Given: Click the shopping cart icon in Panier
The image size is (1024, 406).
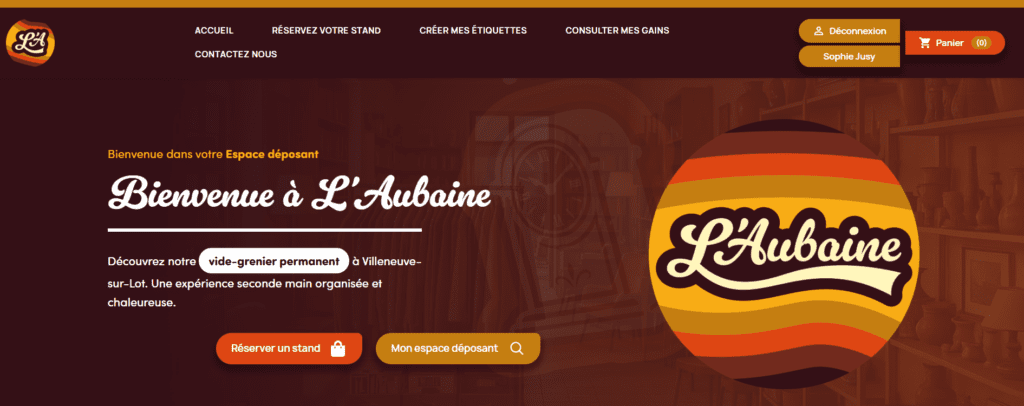Looking at the screenshot, I should (924, 43).
